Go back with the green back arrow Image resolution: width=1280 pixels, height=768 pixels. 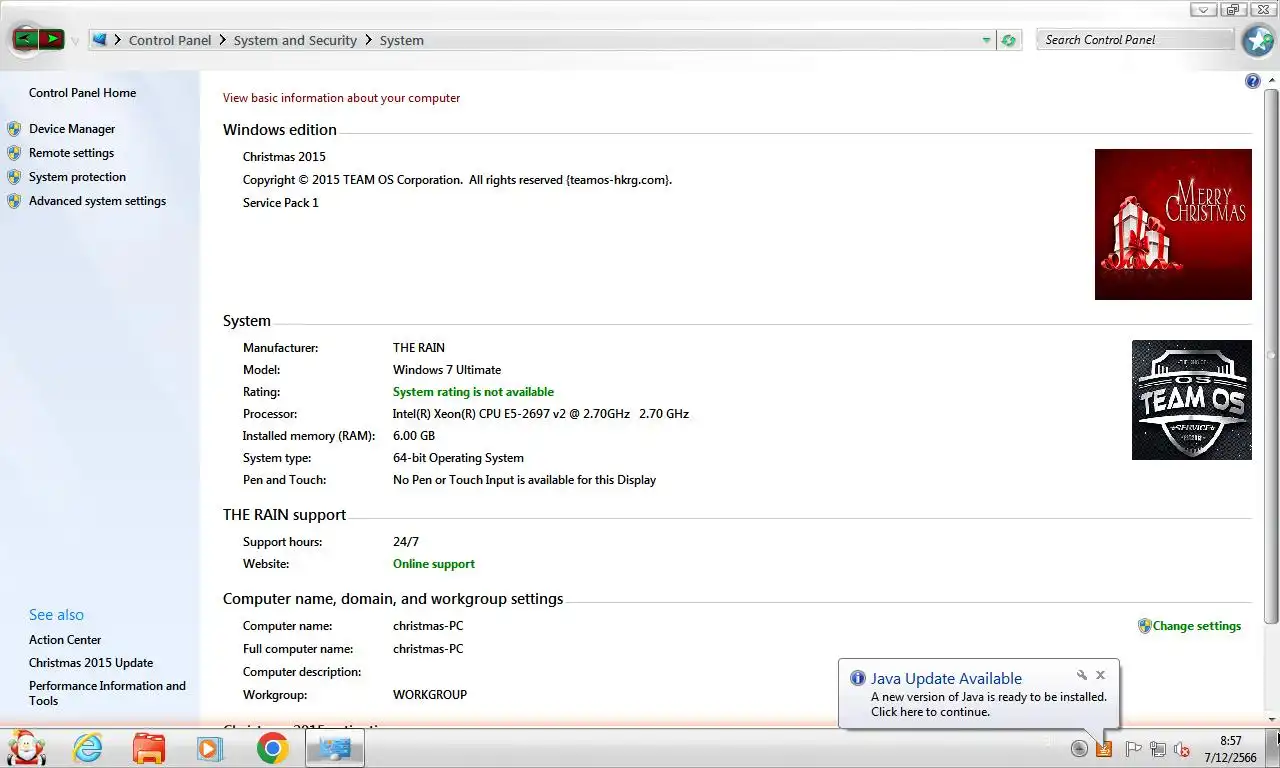[25, 40]
